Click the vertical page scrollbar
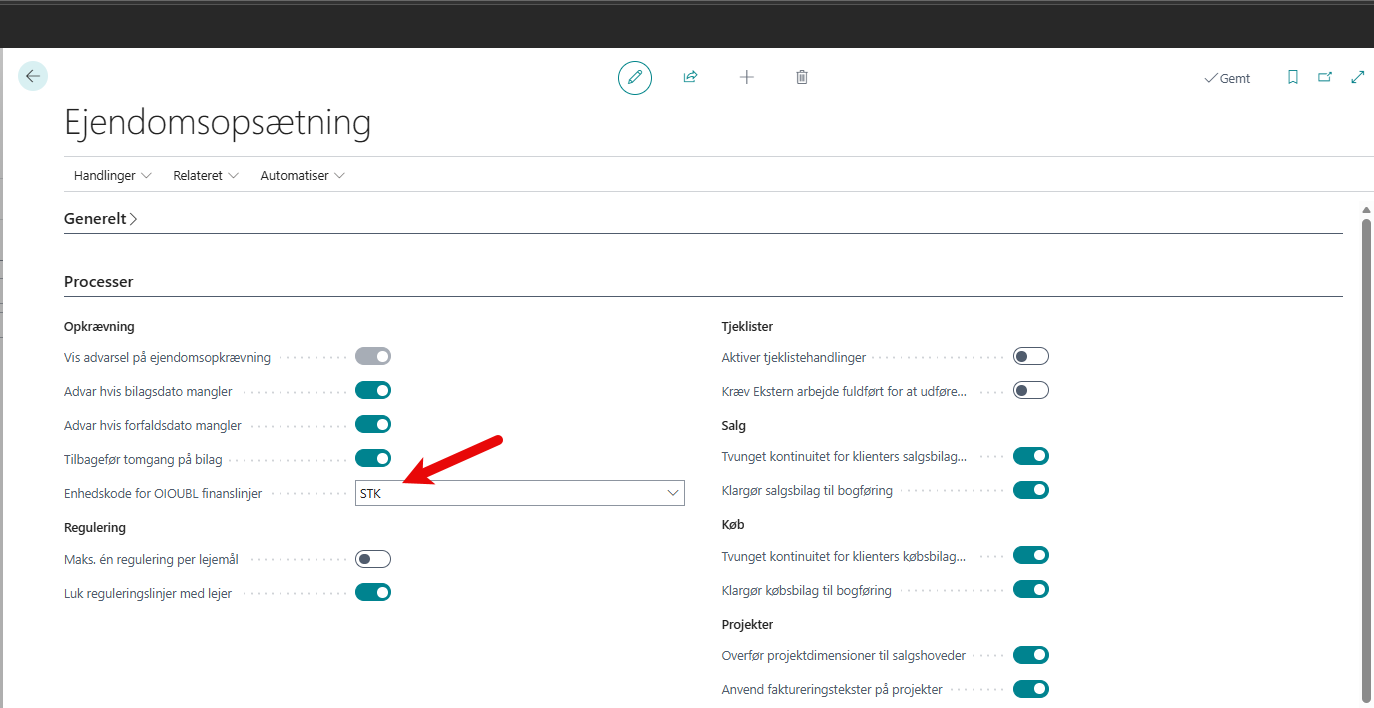This screenshot has width=1374, height=708. [1366, 450]
